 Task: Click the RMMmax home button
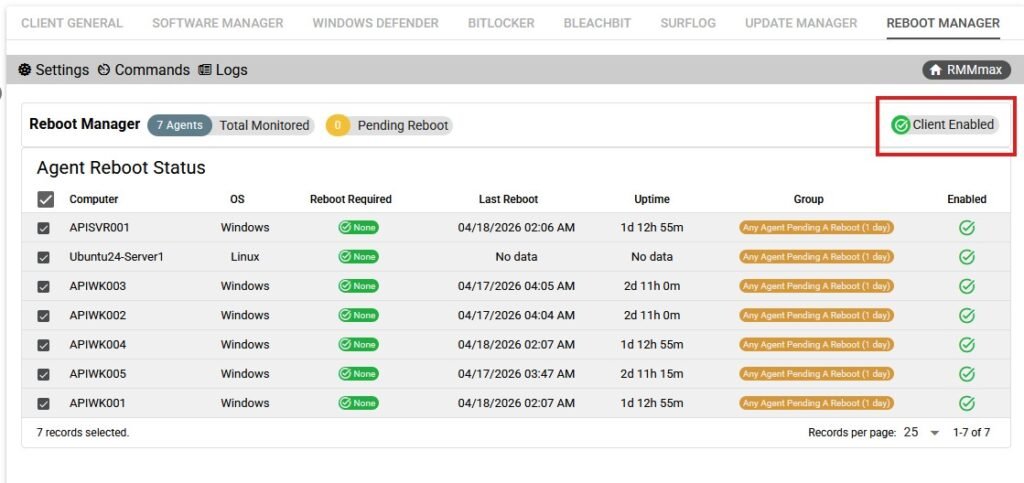(x=966, y=70)
